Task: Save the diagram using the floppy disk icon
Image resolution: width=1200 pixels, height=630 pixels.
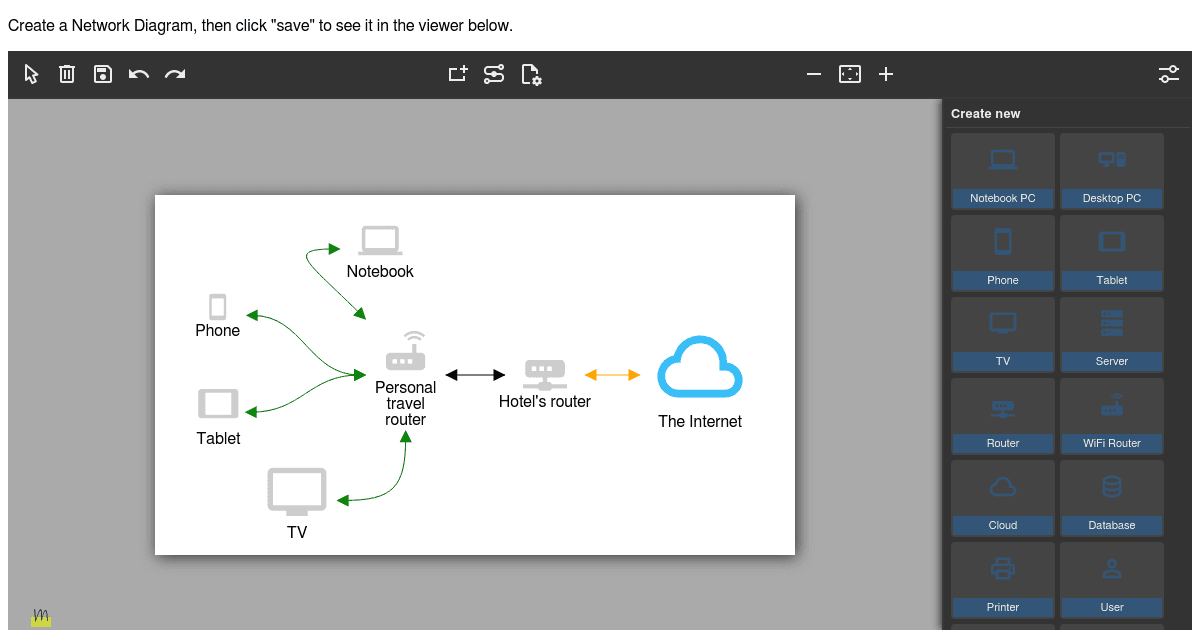Action: (102, 74)
